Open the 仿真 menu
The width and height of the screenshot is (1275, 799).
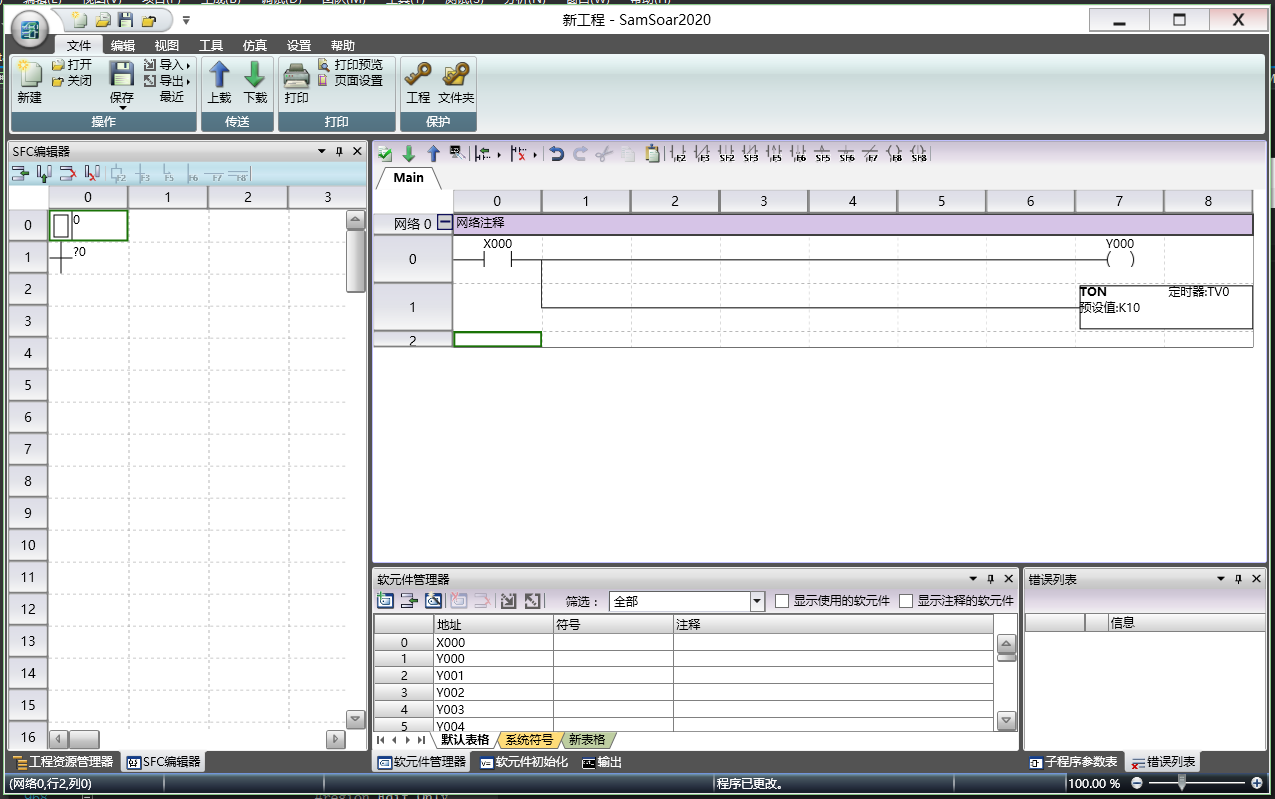(x=254, y=45)
